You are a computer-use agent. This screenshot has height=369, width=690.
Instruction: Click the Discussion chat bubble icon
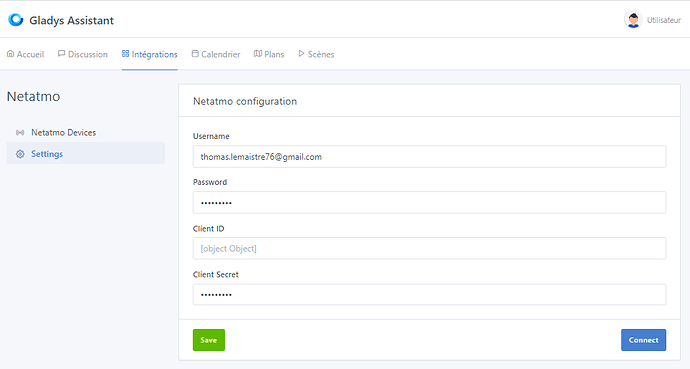click(62, 54)
